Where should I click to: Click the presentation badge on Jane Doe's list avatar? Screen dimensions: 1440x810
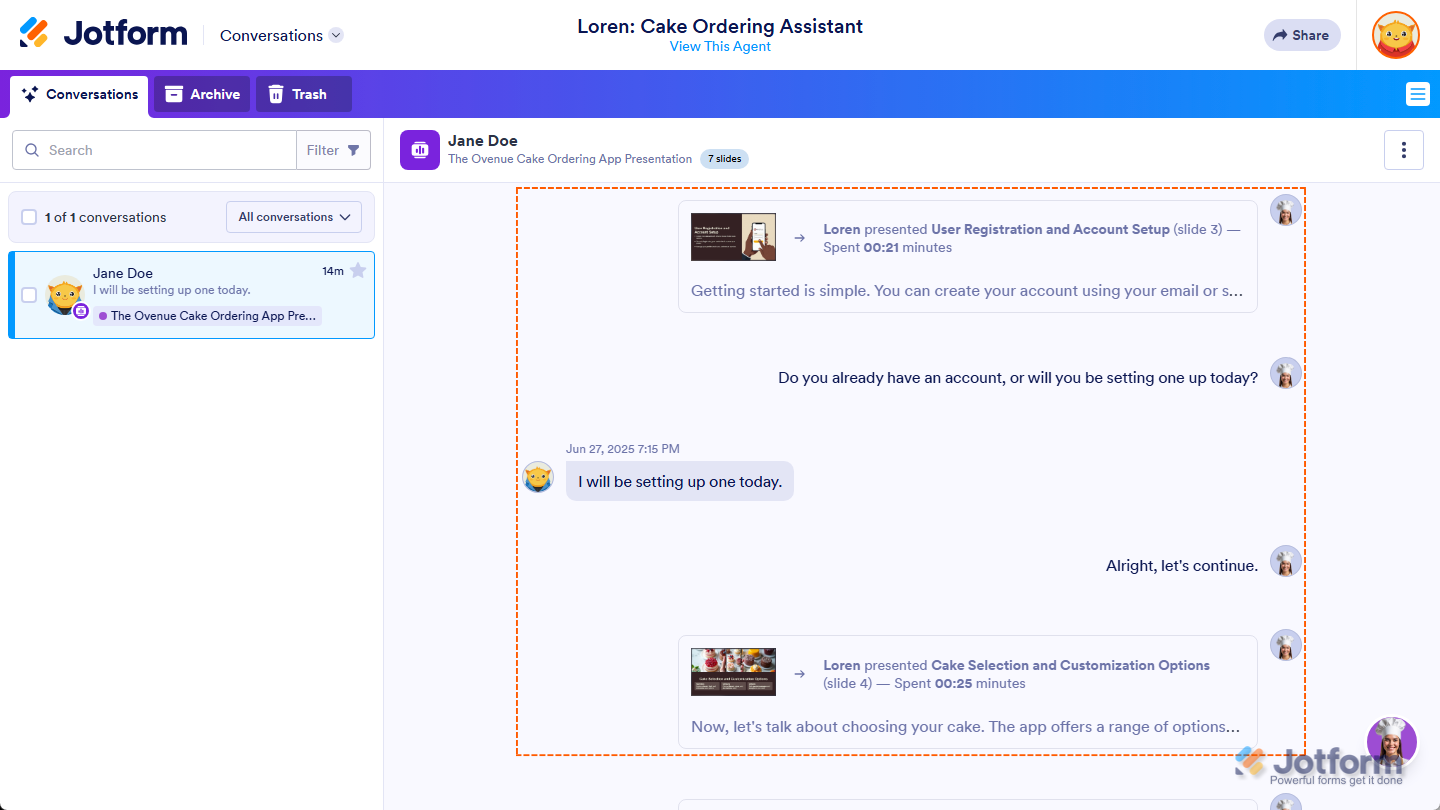[81, 311]
